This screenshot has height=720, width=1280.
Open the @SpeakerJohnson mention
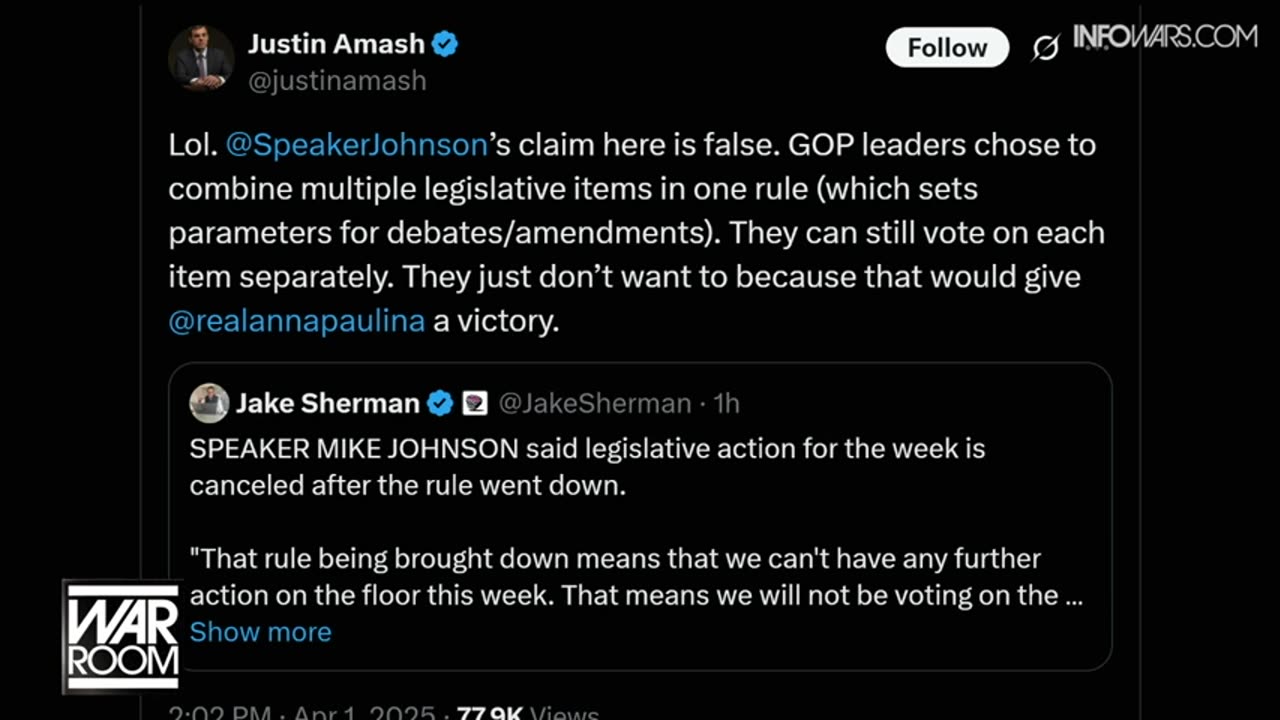tap(356, 145)
